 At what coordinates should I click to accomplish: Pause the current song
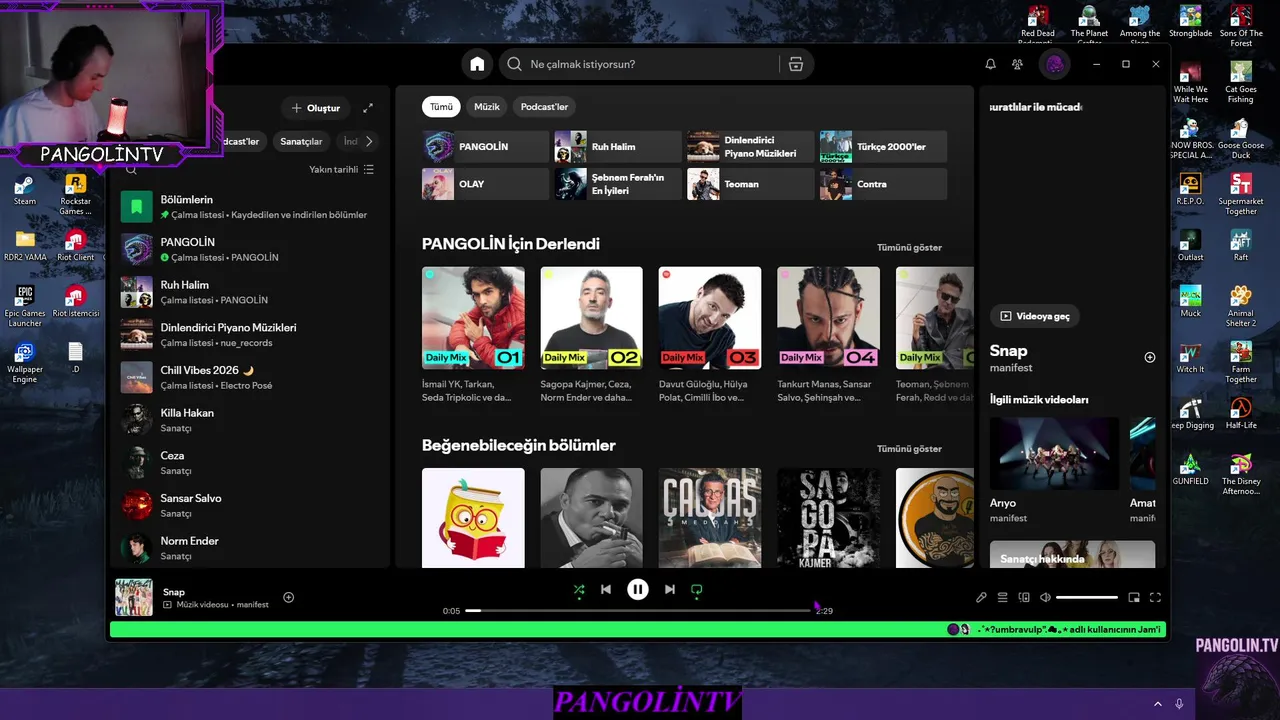[637, 590]
